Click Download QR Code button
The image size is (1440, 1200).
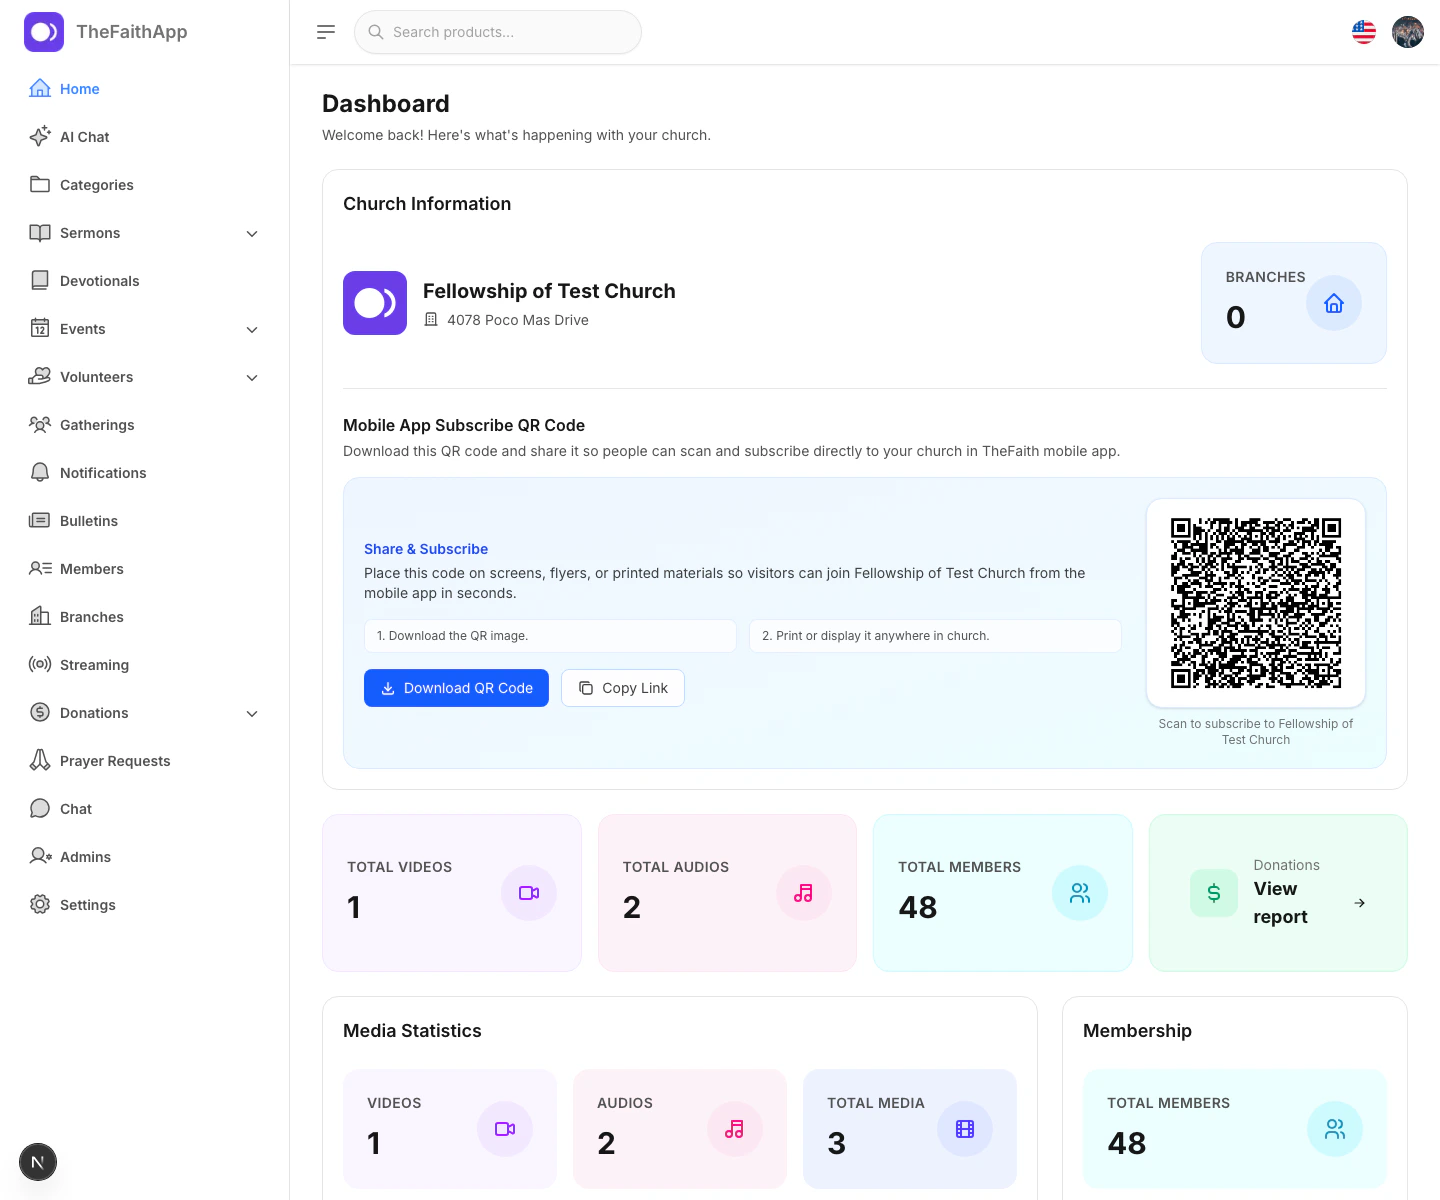click(456, 688)
